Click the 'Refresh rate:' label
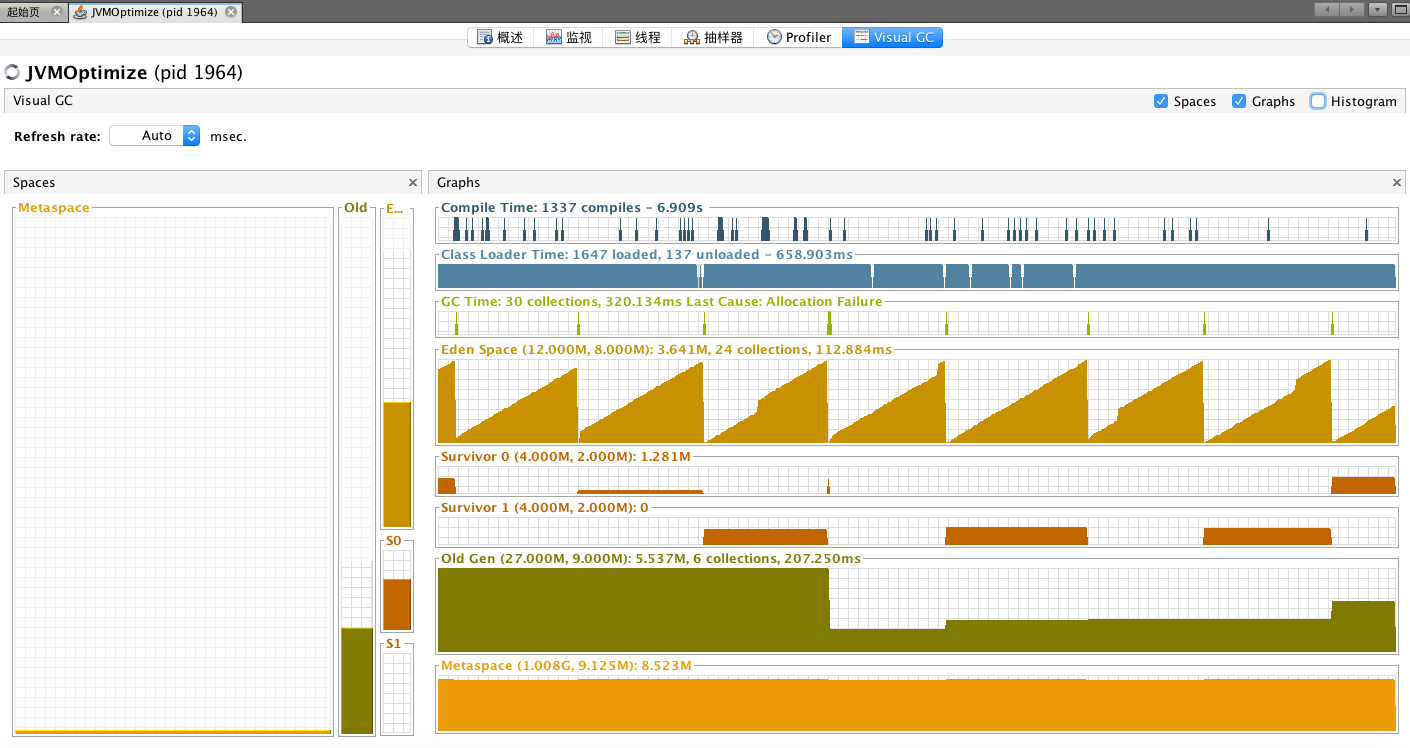This screenshot has width=1410, height=748. point(57,136)
